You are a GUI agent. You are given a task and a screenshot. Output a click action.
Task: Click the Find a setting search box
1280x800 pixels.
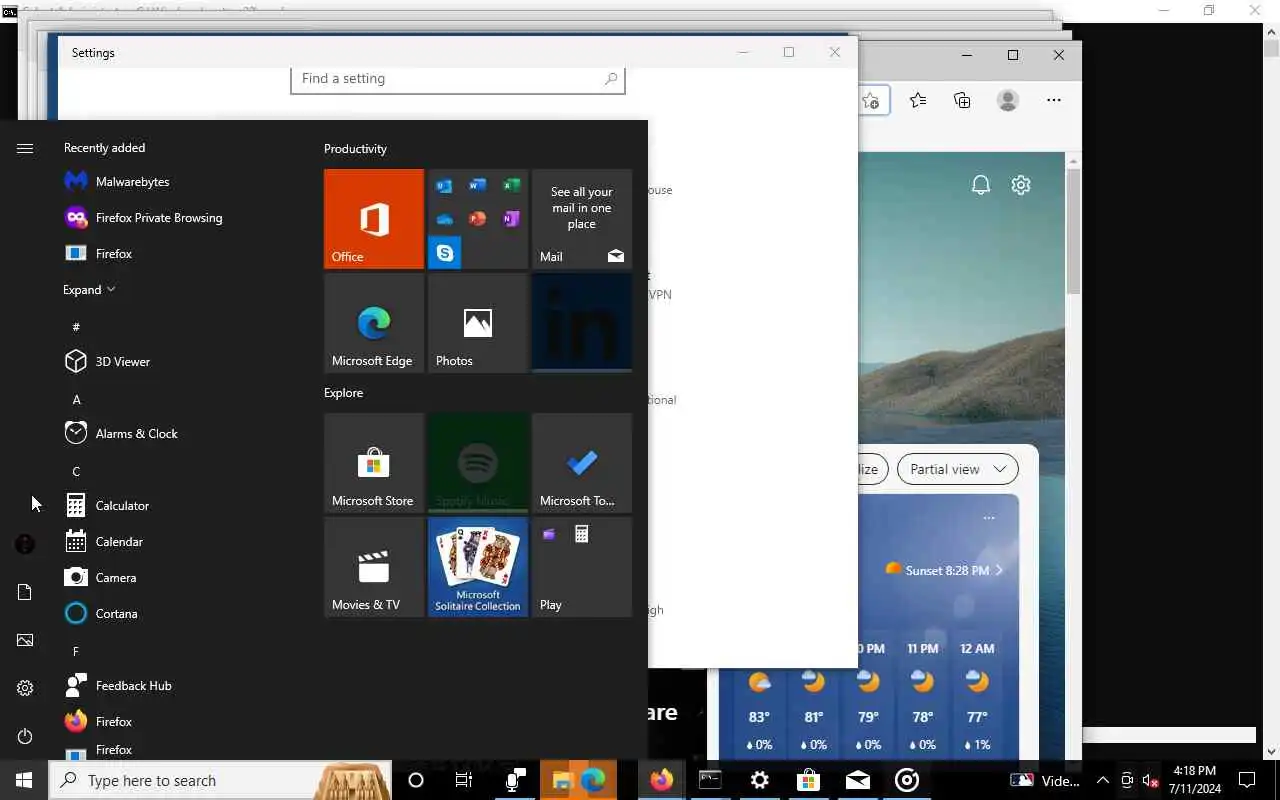tap(458, 78)
